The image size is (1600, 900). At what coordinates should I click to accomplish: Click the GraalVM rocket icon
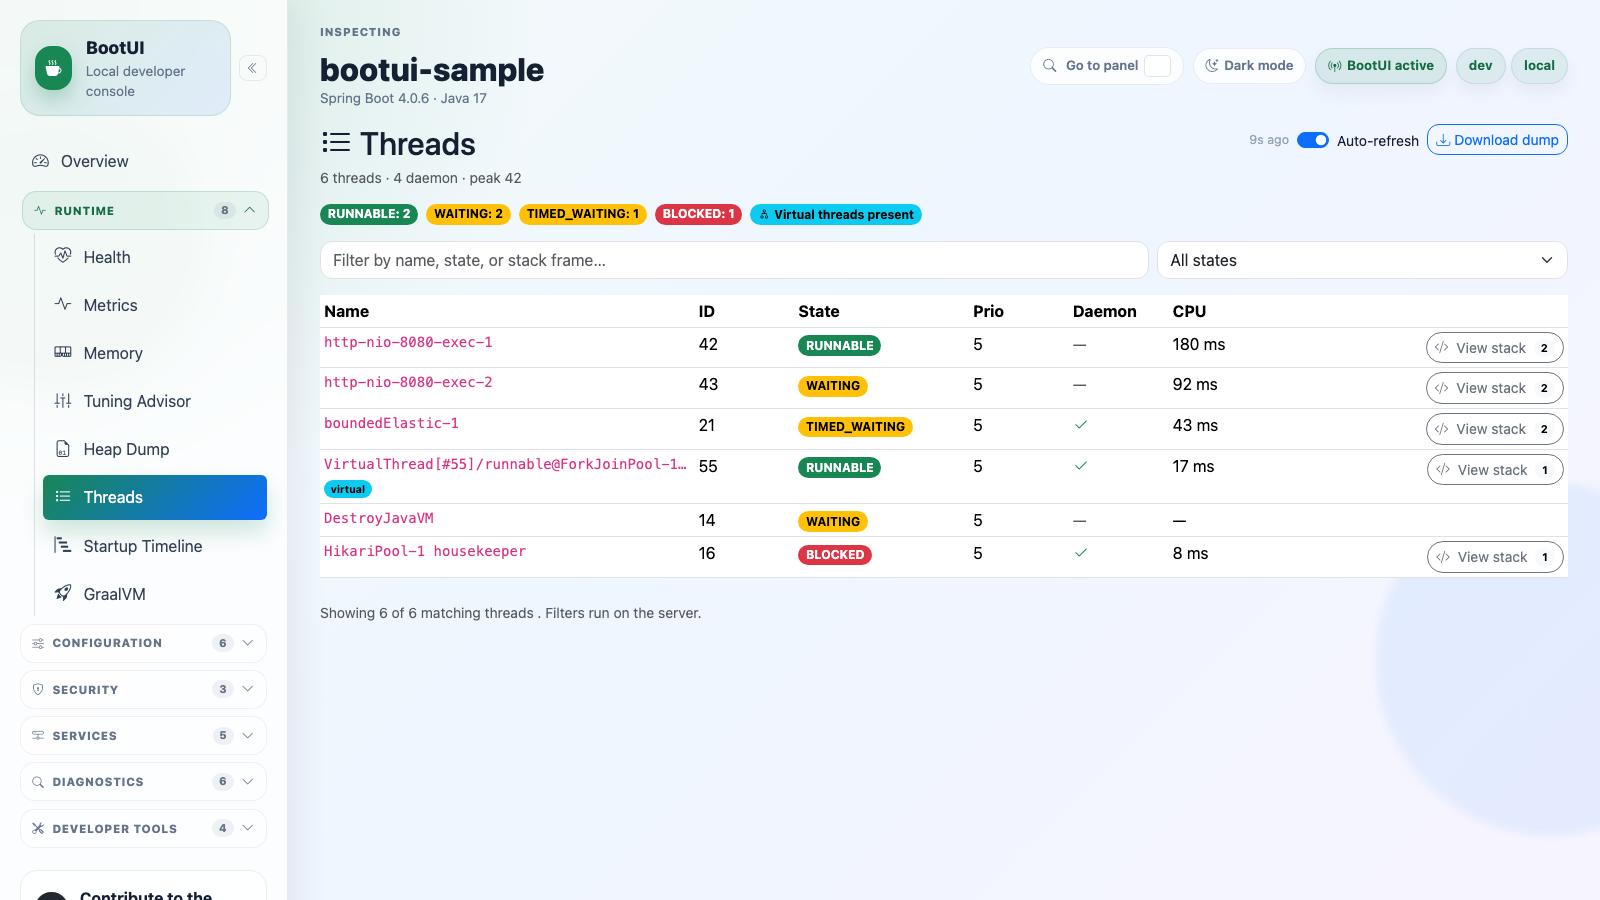(x=63, y=593)
